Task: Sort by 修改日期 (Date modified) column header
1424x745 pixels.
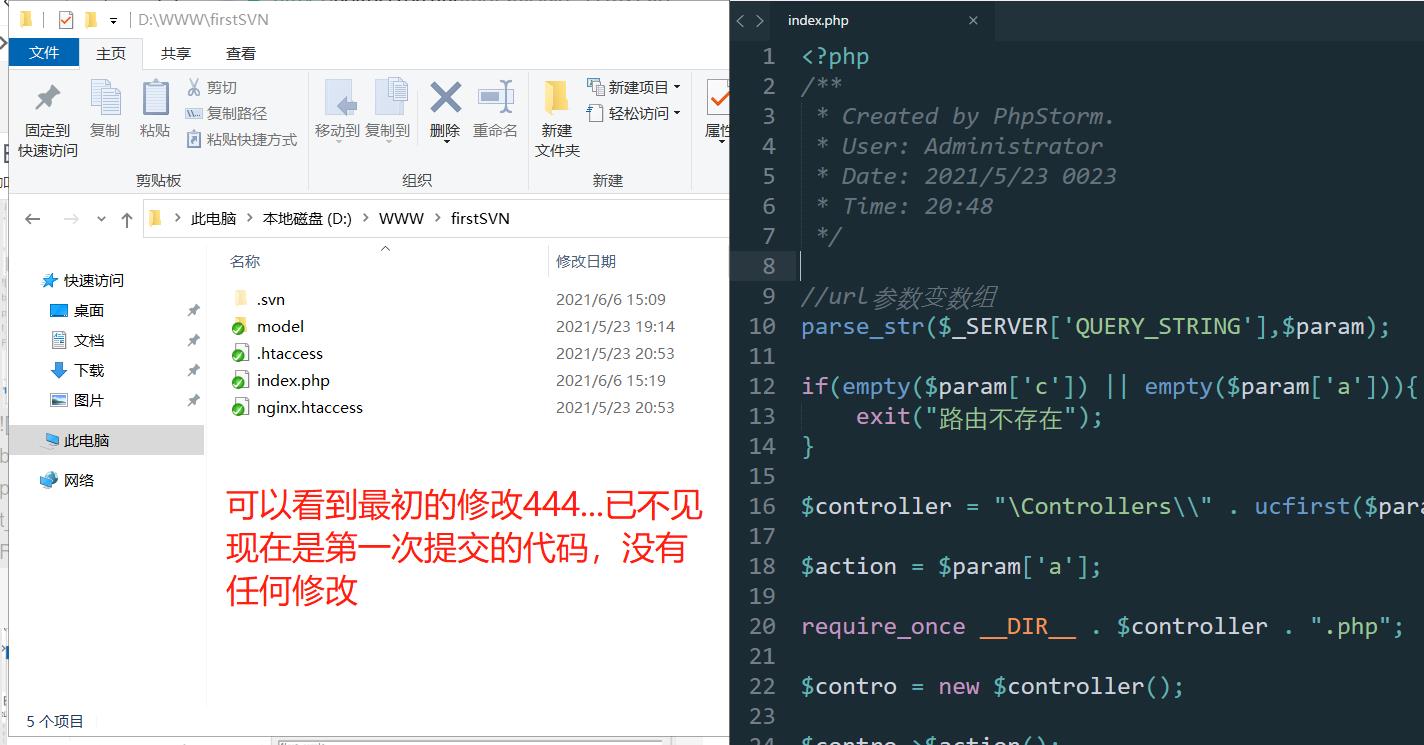Action: (586, 261)
